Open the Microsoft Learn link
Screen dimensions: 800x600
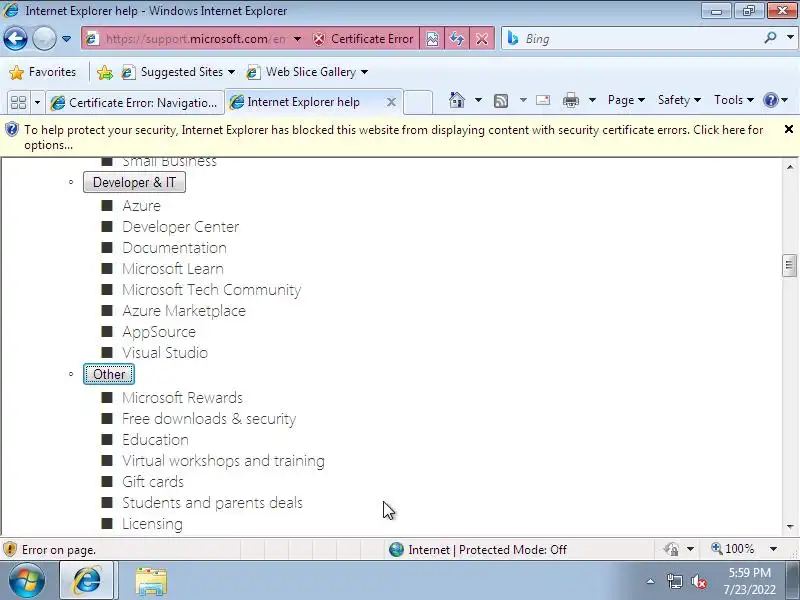point(172,269)
